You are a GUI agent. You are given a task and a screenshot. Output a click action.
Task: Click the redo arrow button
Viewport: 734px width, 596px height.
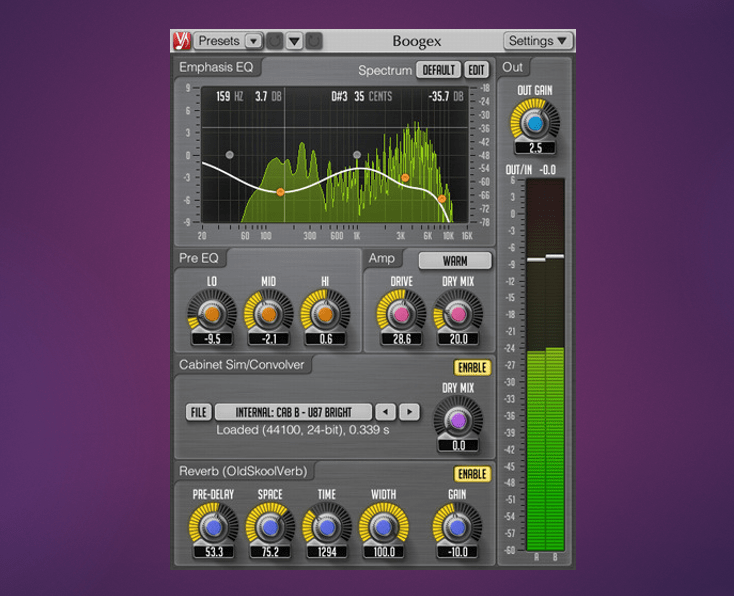point(314,41)
